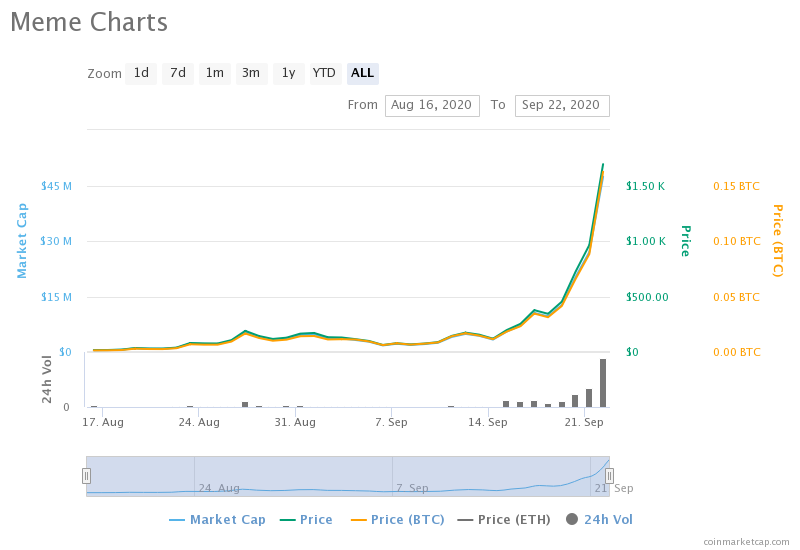Screen dimensions: 800x550
Task: Switch zoom to 1y
Action: [x=288, y=73]
